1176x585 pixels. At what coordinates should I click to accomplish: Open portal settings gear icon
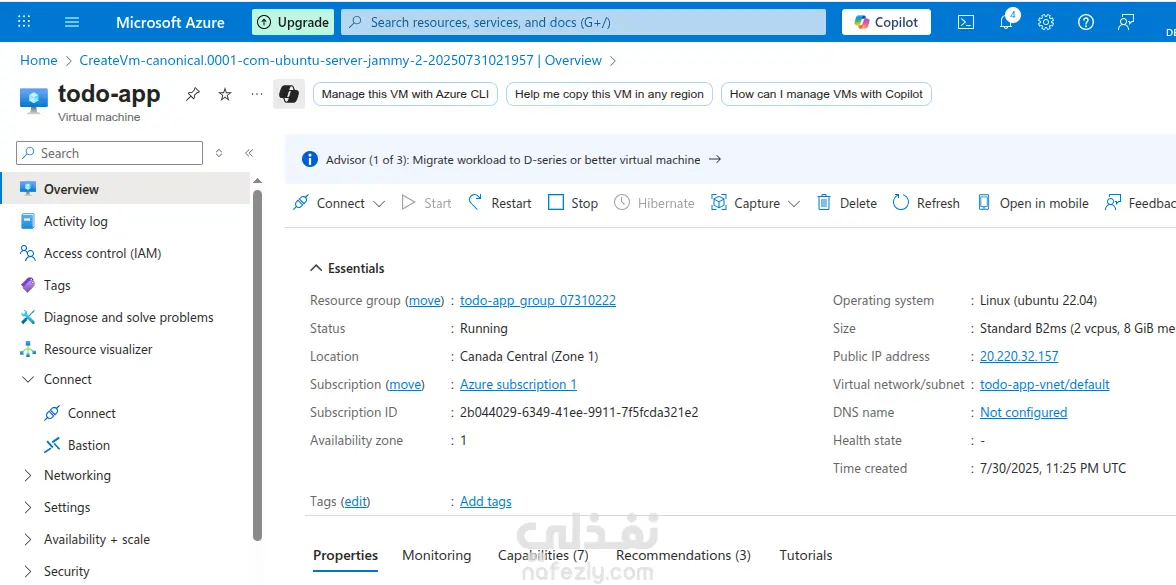tap(1046, 22)
